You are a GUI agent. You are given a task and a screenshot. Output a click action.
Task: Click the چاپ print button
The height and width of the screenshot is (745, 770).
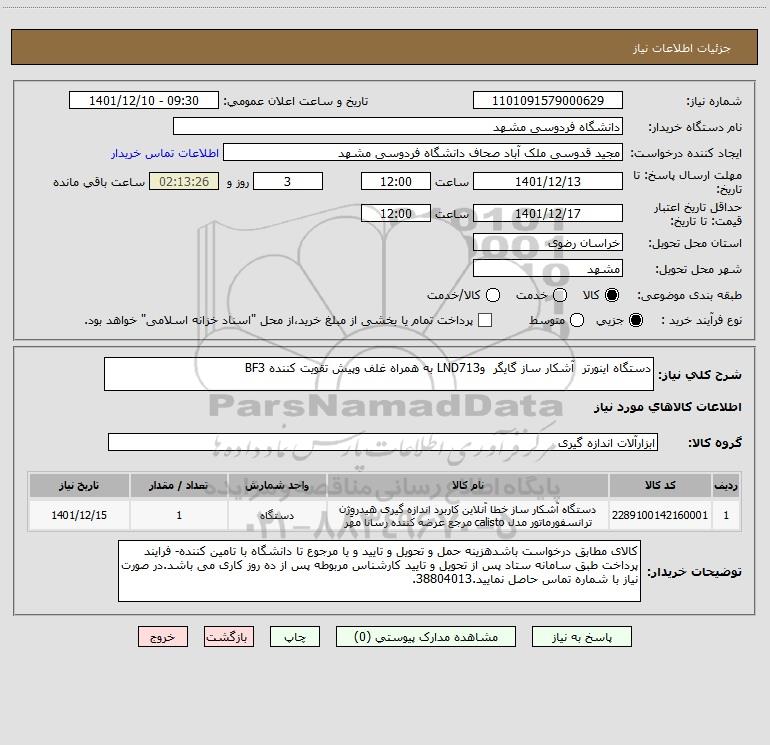click(295, 637)
